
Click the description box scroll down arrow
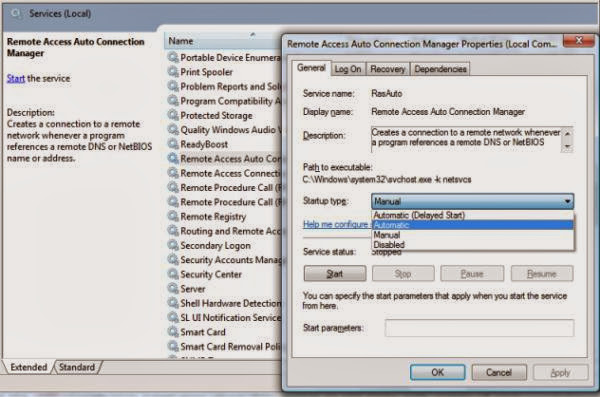(567, 146)
